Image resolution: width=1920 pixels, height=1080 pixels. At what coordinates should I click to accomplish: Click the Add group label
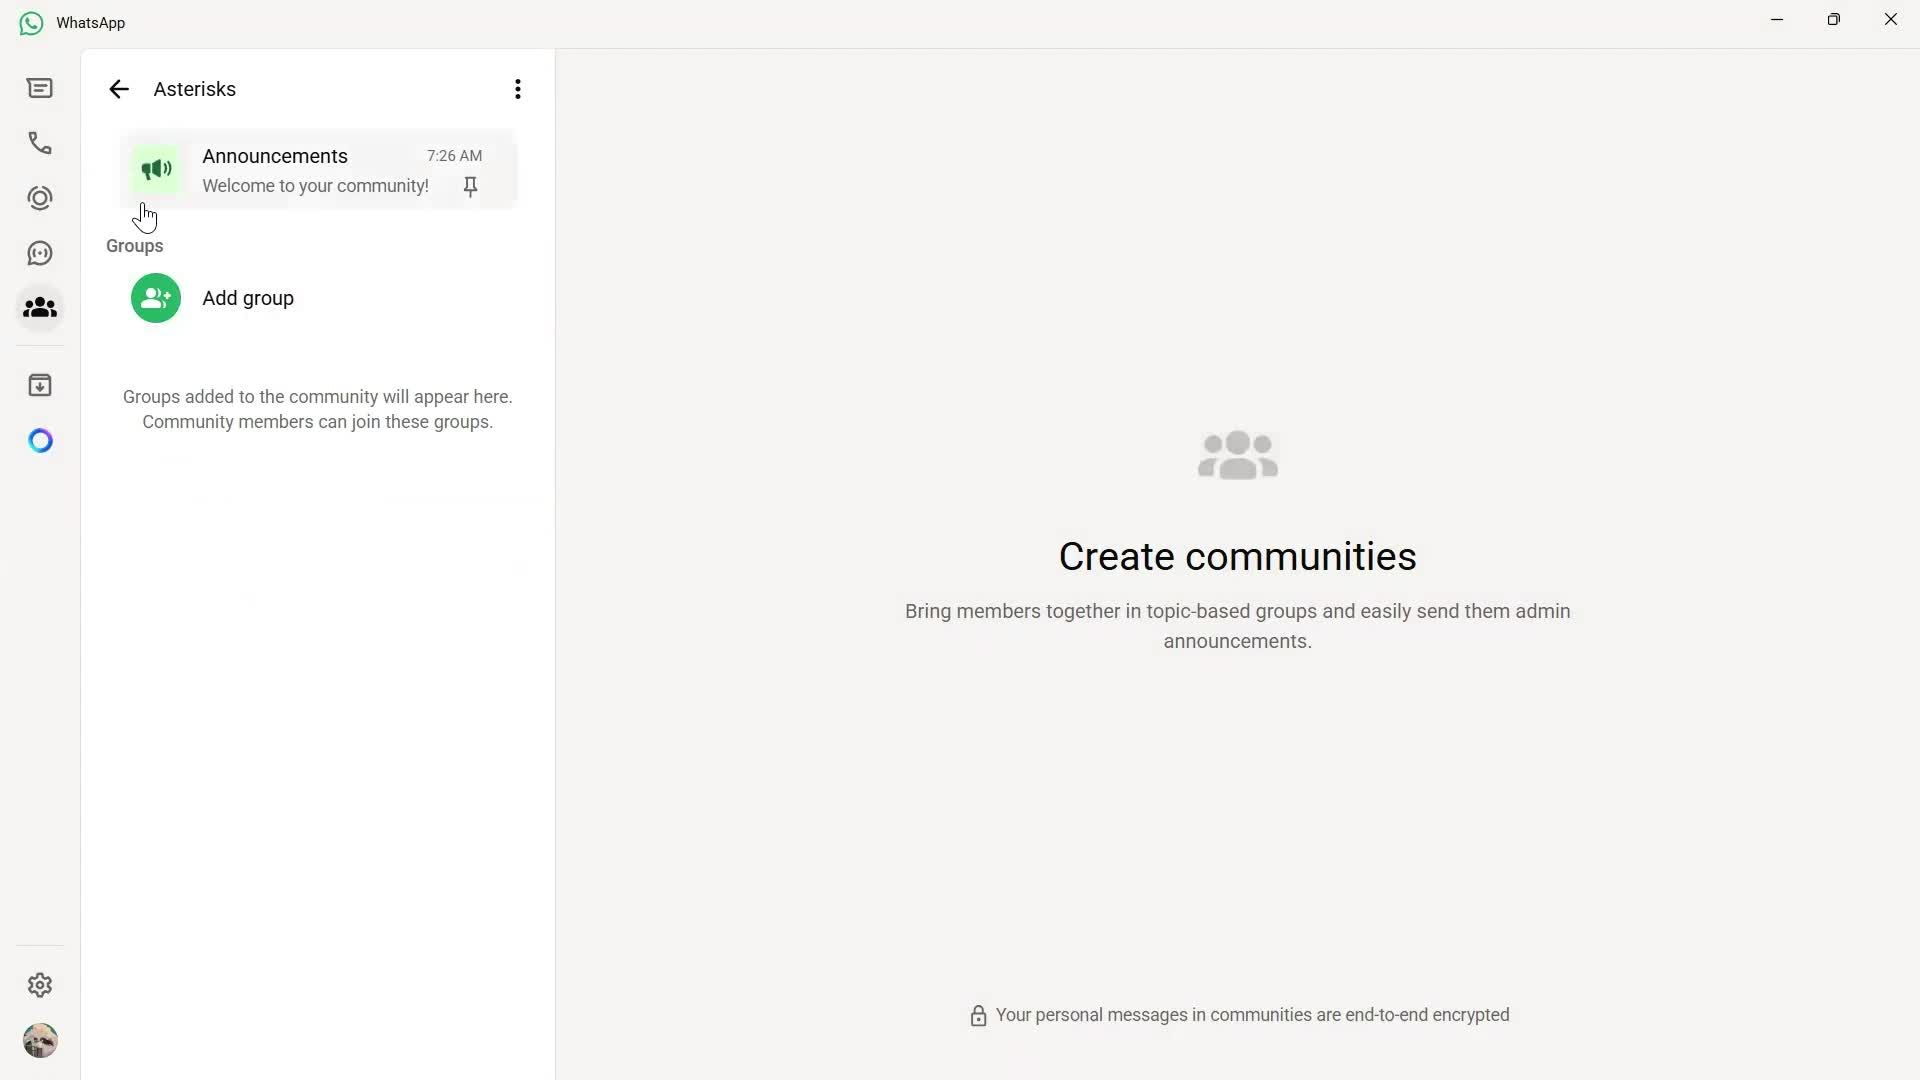pos(247,298)
